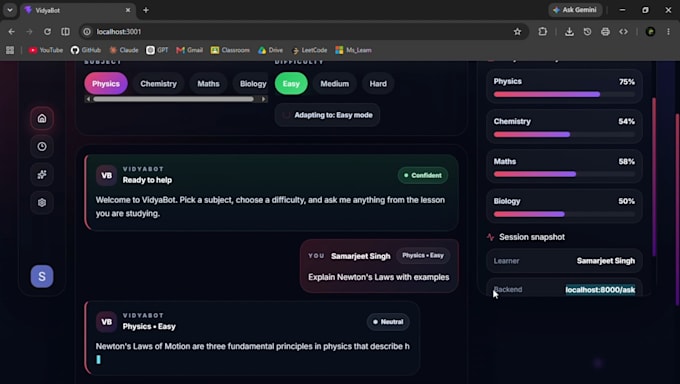Open the history clock icon in the sidebar
680x384 pixels.
click(x=42, y=146)
